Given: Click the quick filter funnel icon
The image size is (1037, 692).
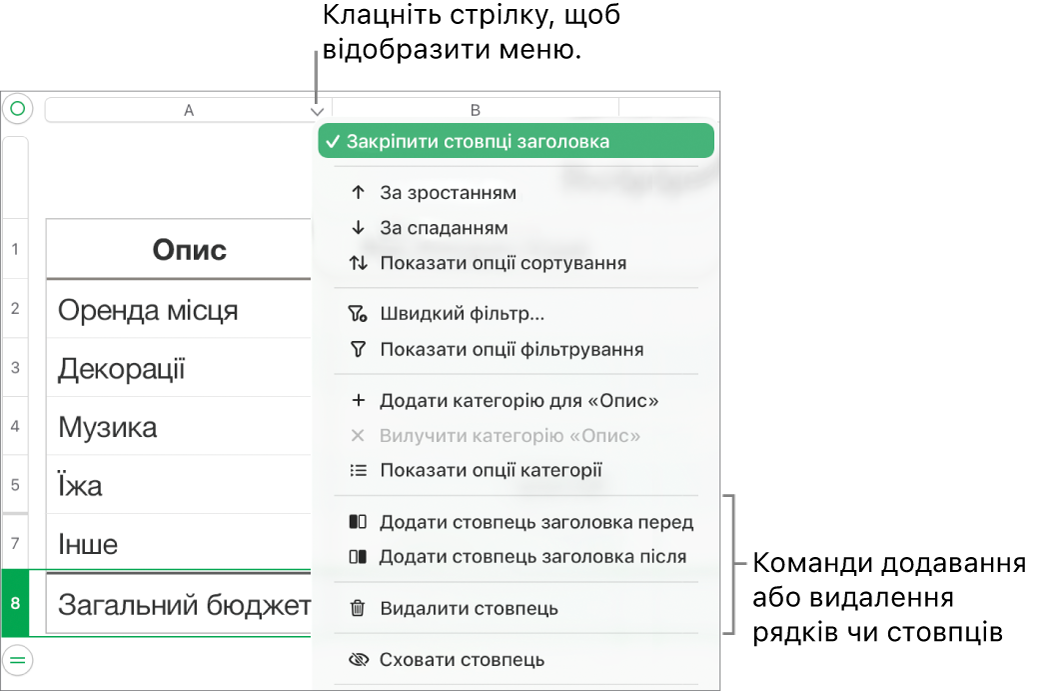Looking at the screenshot, I should 358,314.
